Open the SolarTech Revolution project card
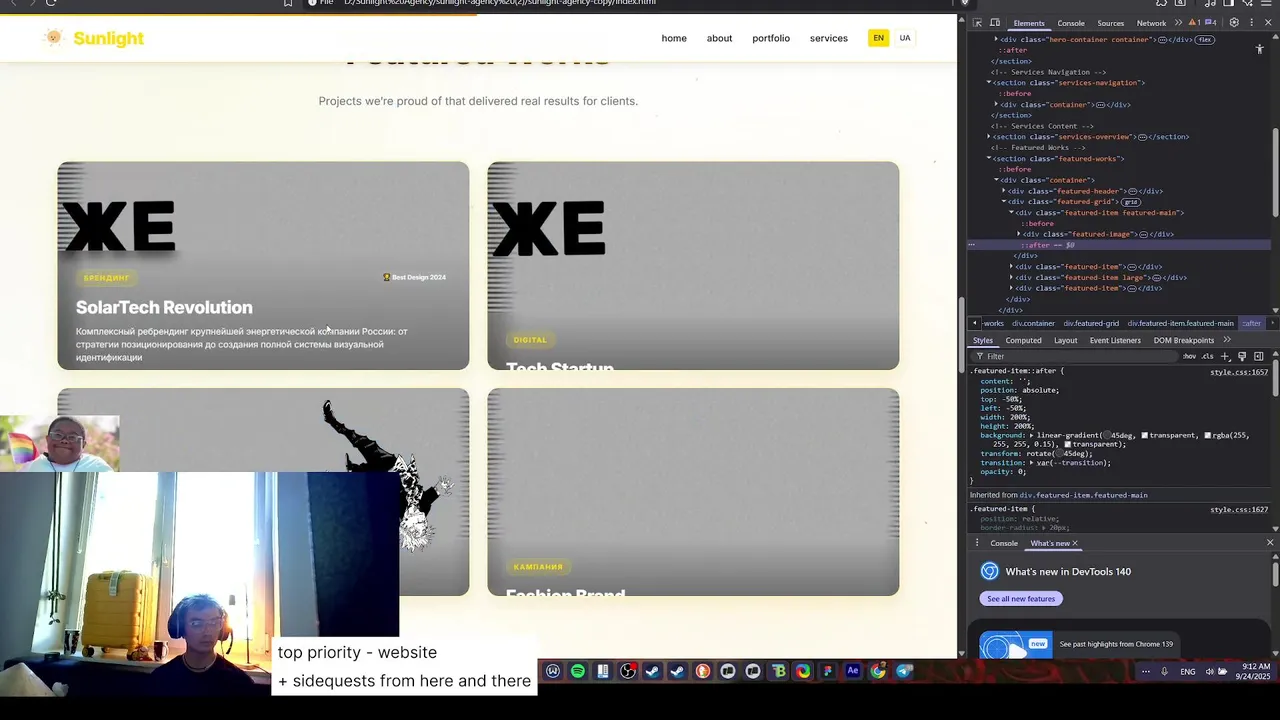1280x720 pixels. click(263, 266)
